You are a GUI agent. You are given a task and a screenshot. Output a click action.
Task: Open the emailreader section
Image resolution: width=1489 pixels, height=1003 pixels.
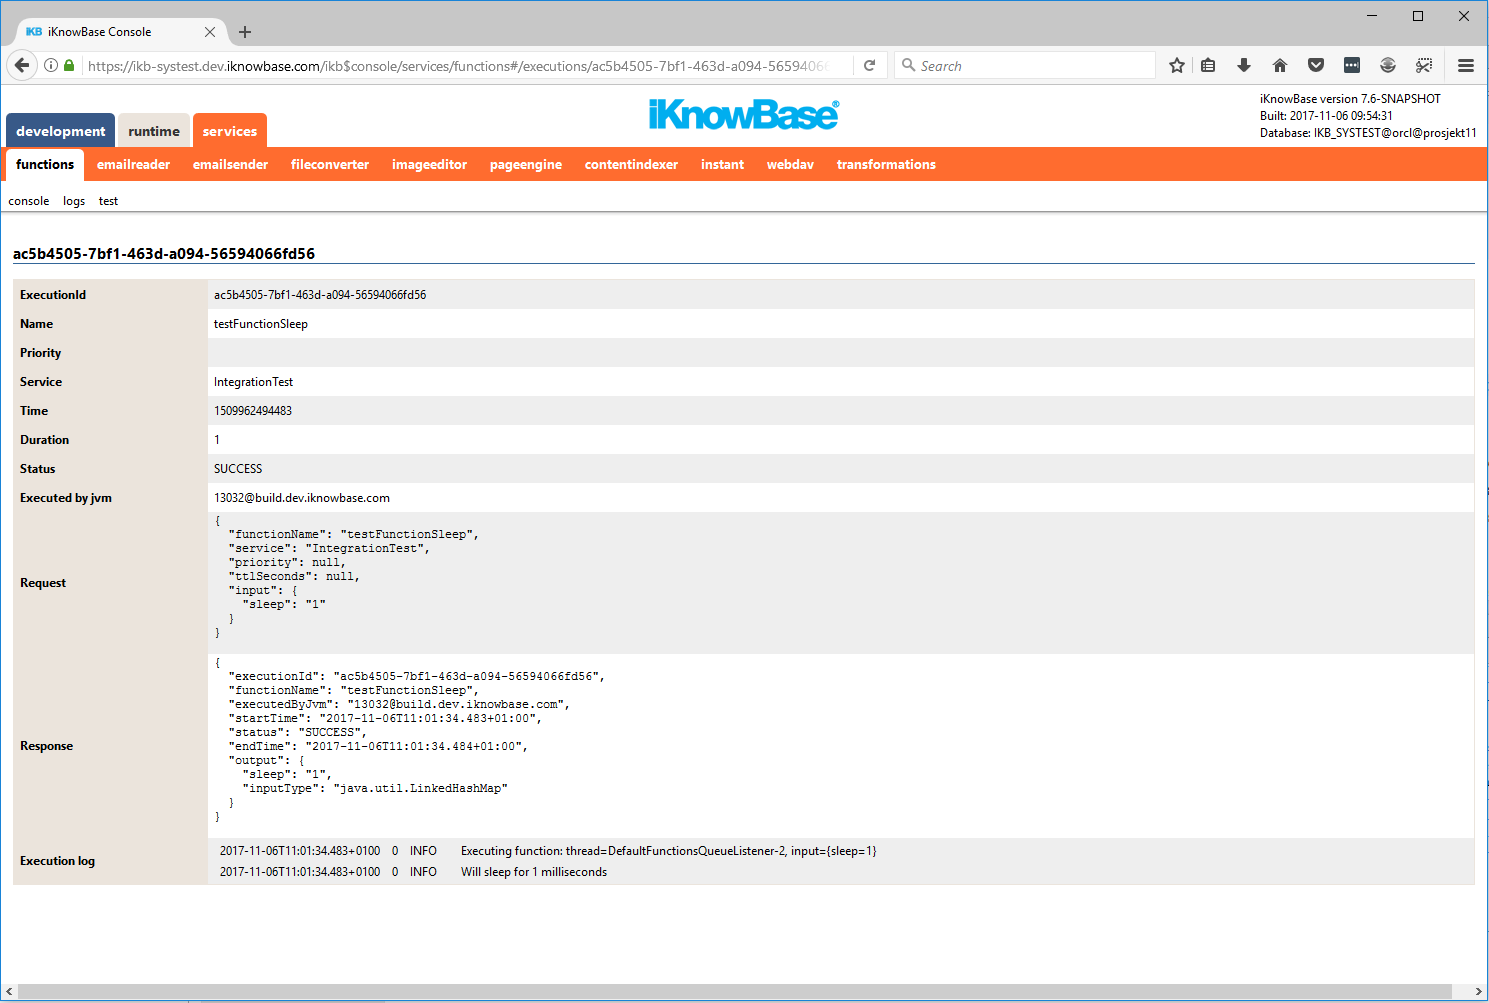[x=133, y=165]
